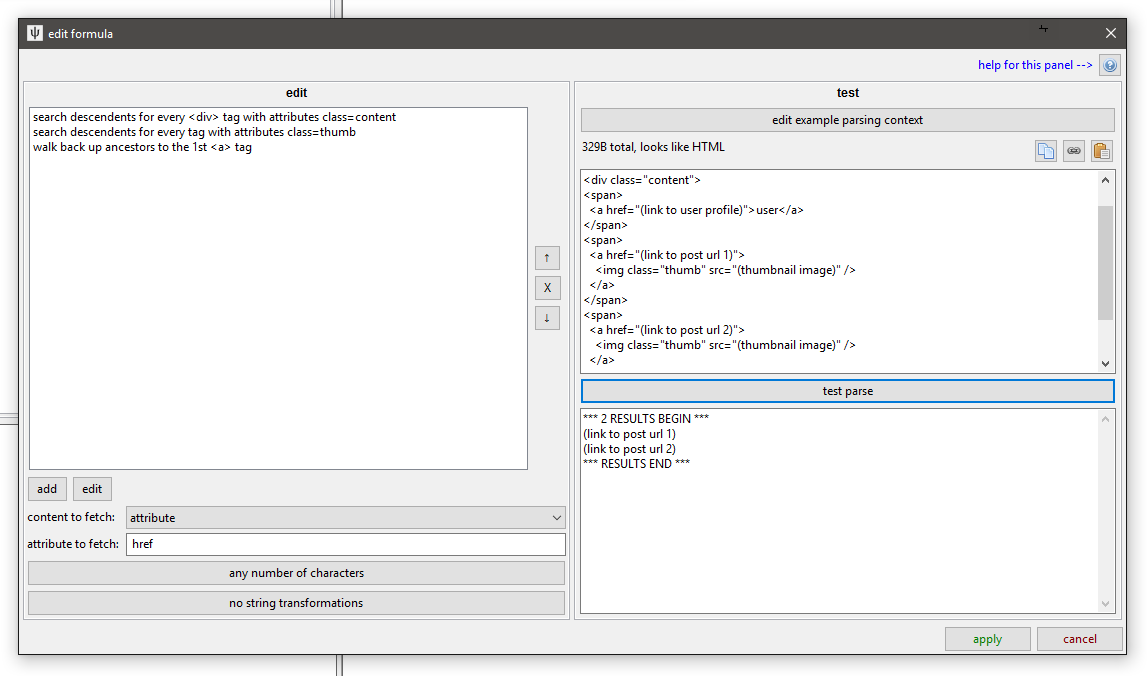
Task: Paste example data with the clipboard icon
Action: (1101, 151)
